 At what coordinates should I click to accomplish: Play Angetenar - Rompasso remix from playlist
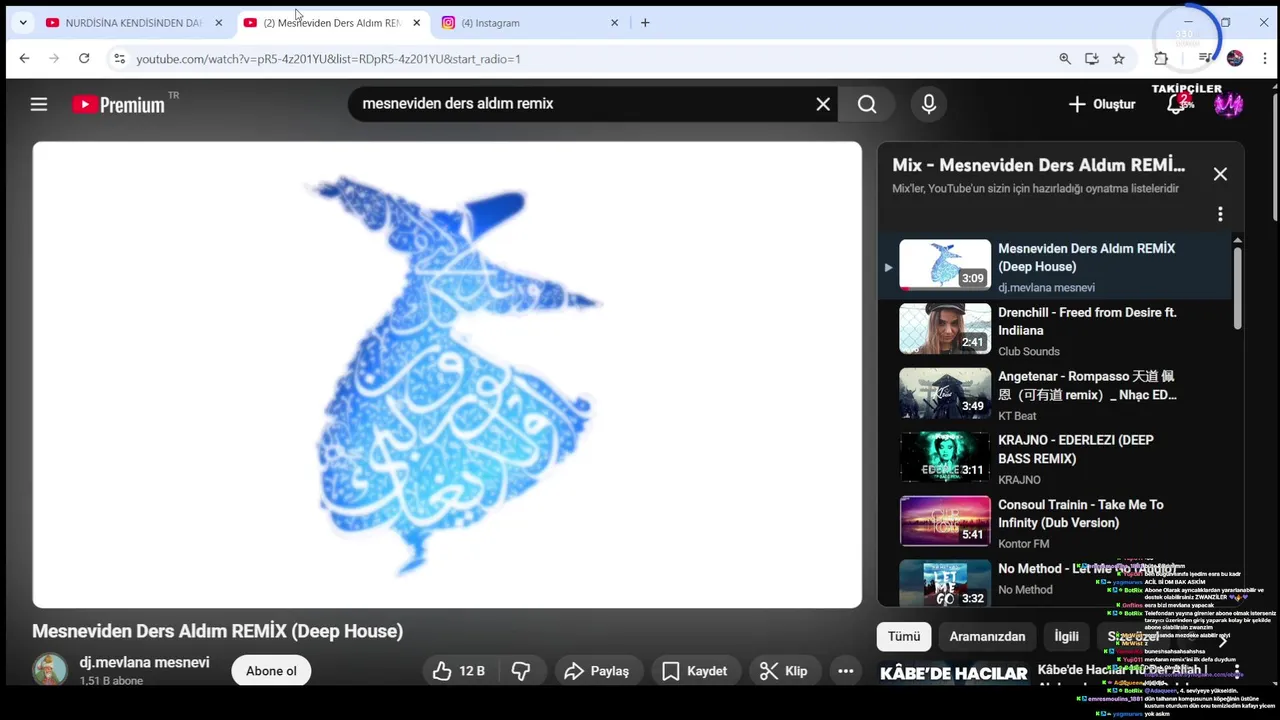coord(1055,394)
